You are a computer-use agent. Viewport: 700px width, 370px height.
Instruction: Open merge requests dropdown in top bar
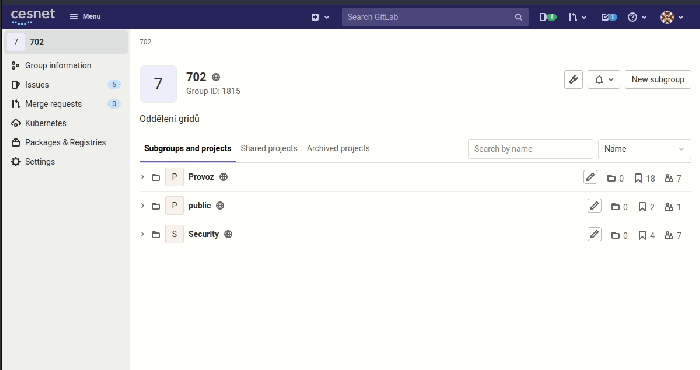point(577,17)
